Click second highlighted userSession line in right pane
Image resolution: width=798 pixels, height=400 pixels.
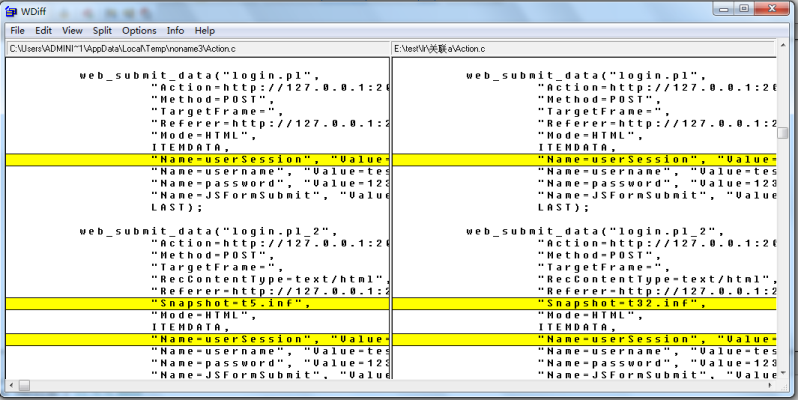[x=585, y=339]
